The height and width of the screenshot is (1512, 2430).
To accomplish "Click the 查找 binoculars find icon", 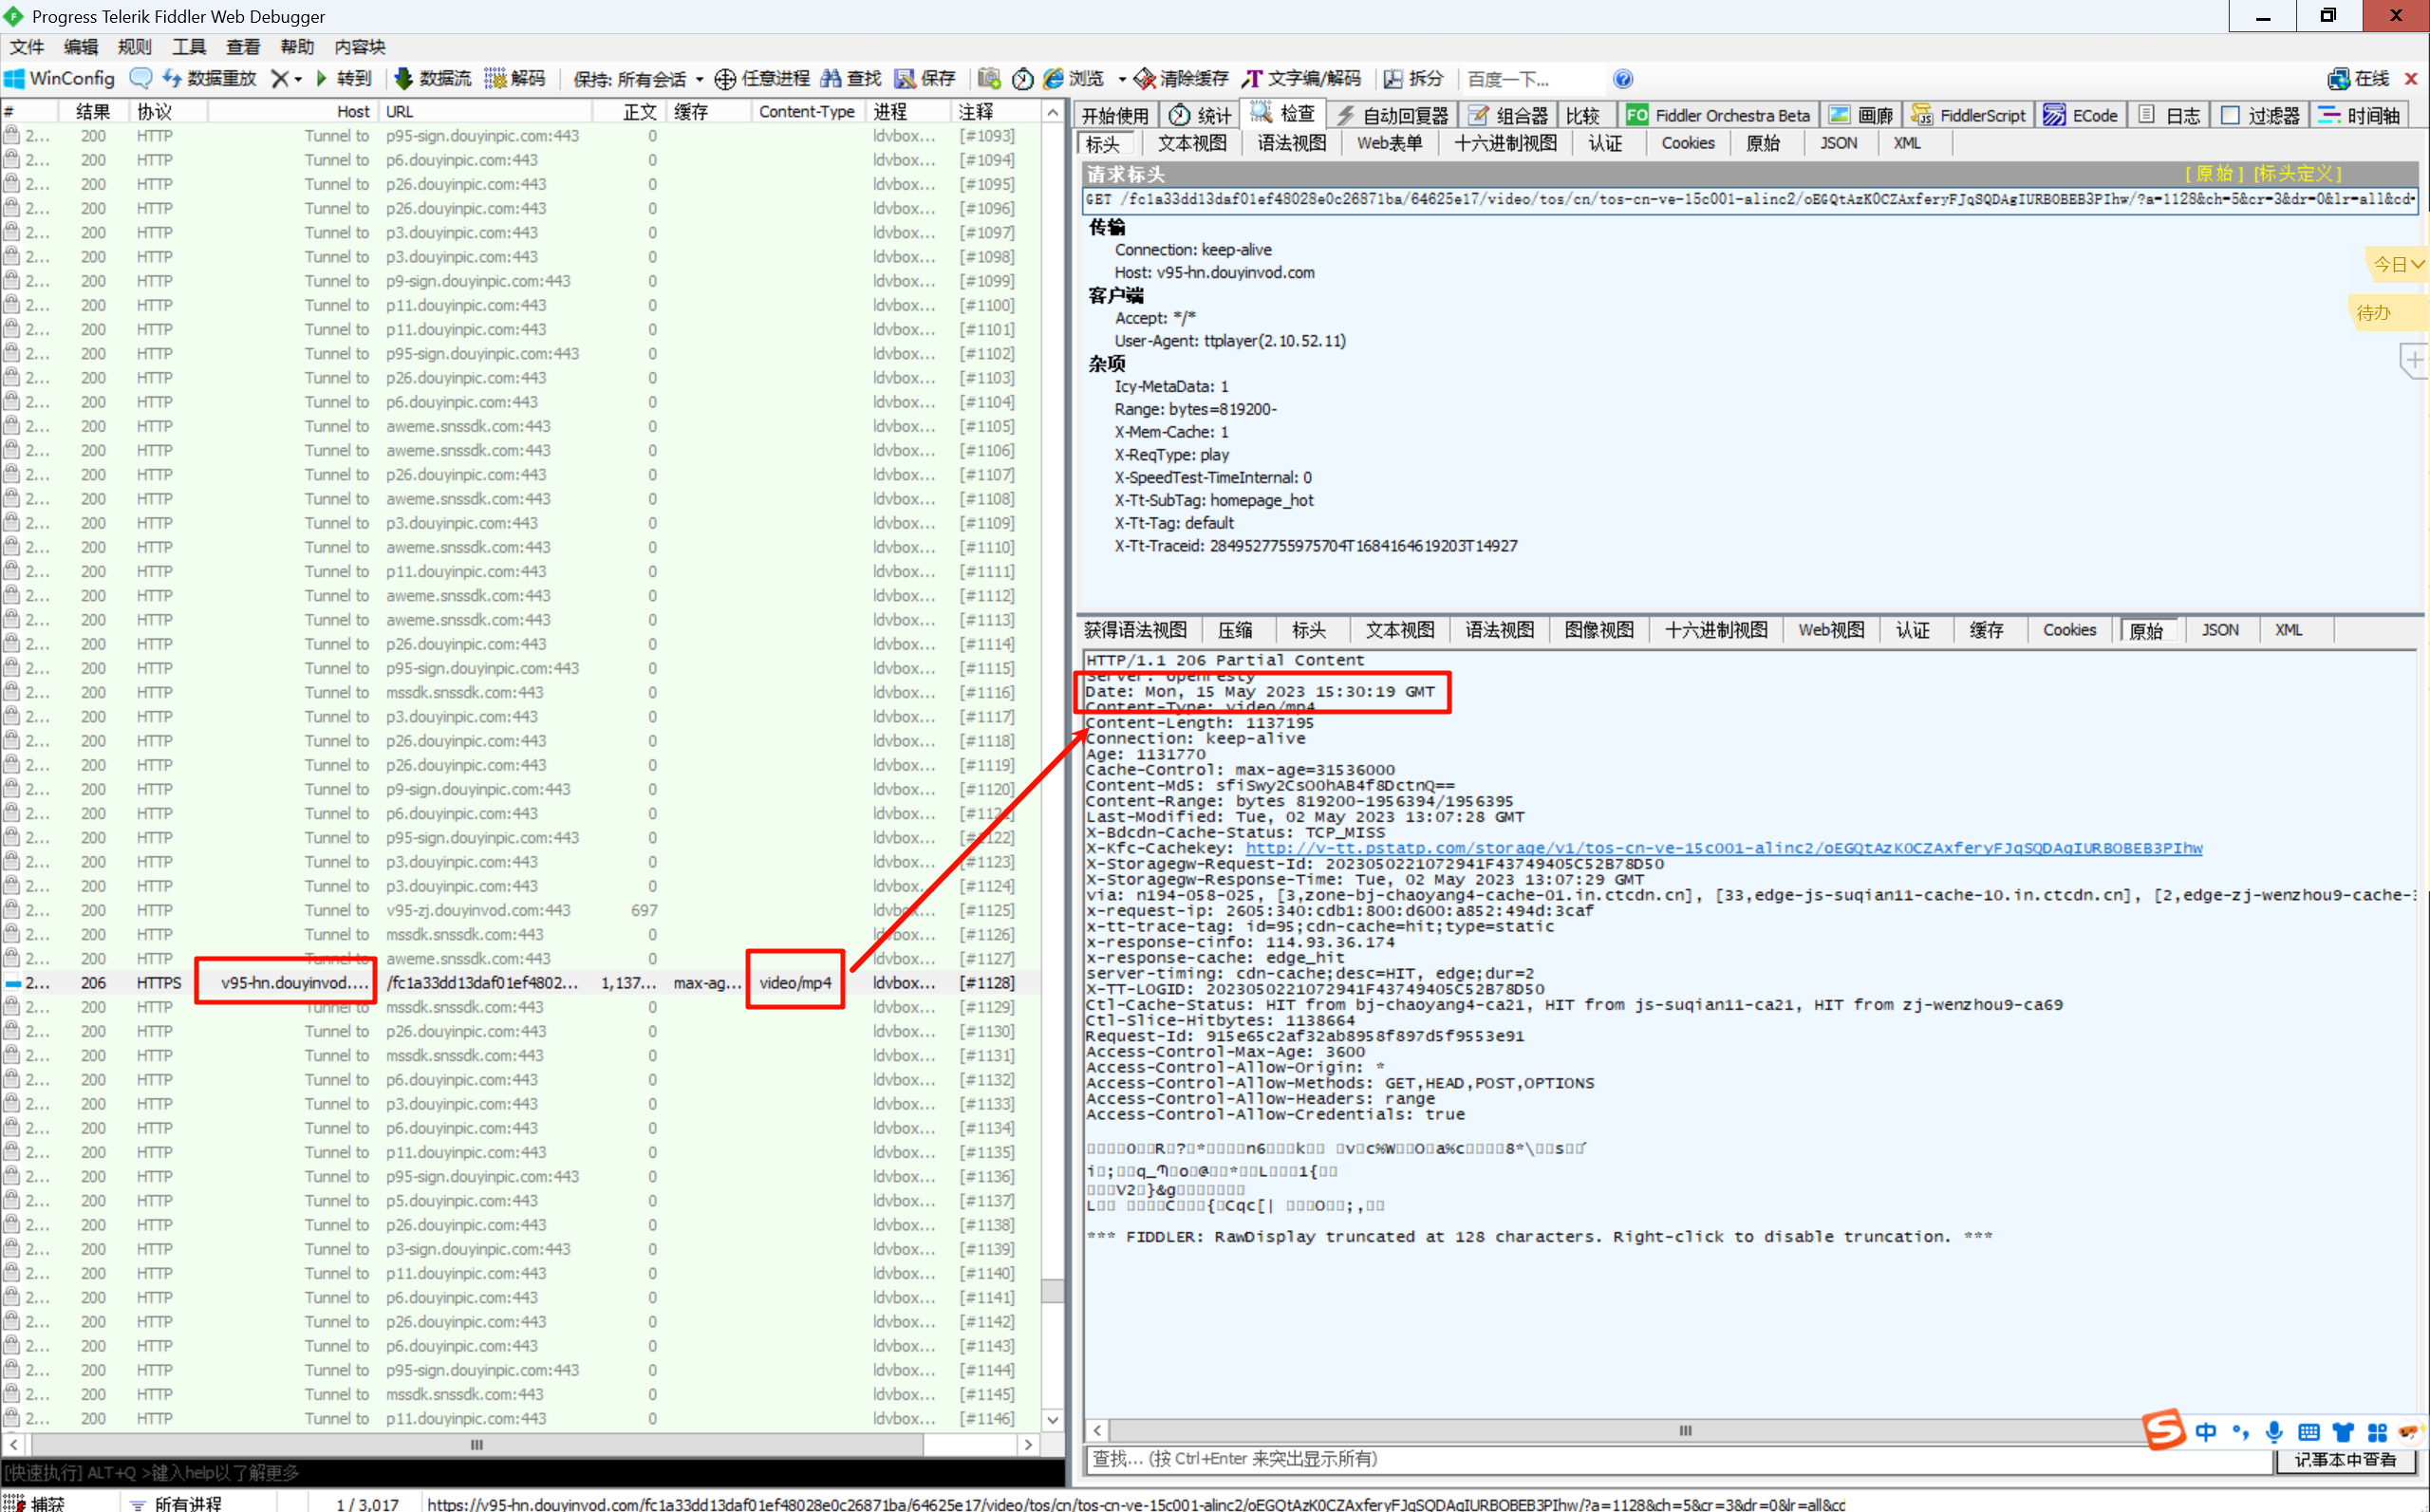I will tap(831, 78).
